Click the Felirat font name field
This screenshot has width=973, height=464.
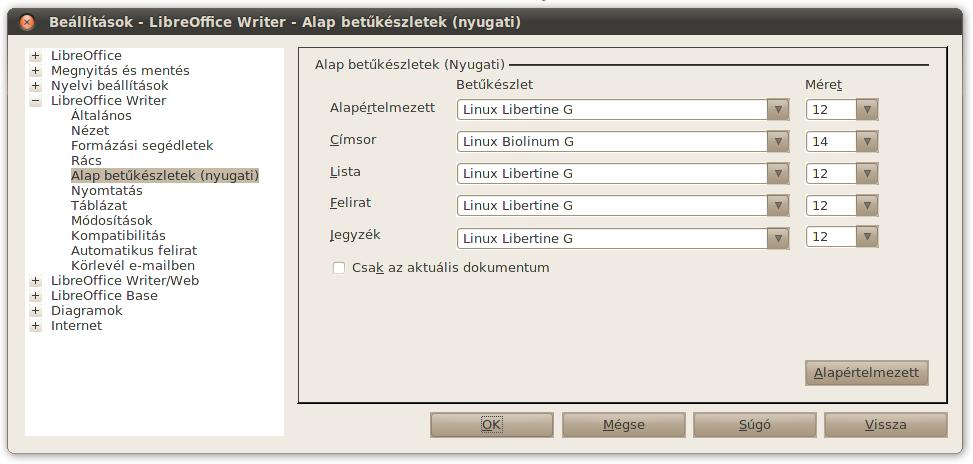(x=612, y=205)
